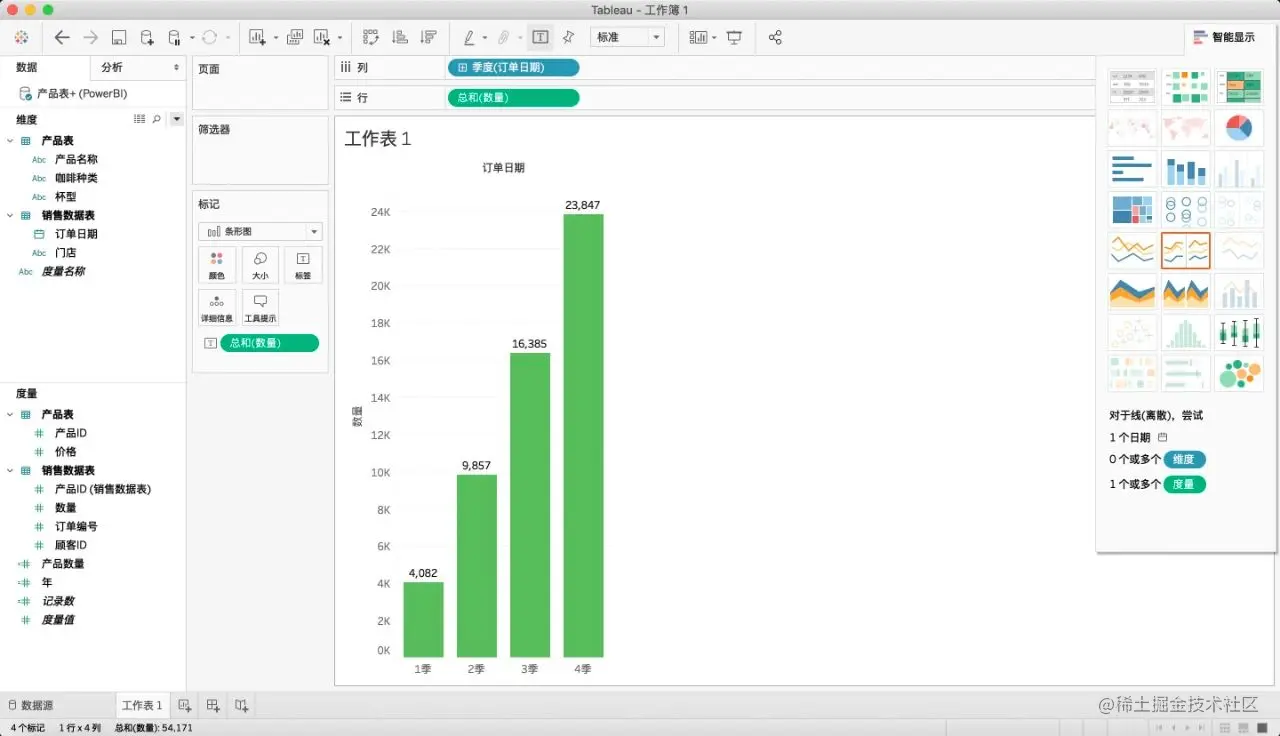Open the 条形图 mark type dropdown
Viewport: 1280px width, 736px height.
pos(260,231)
